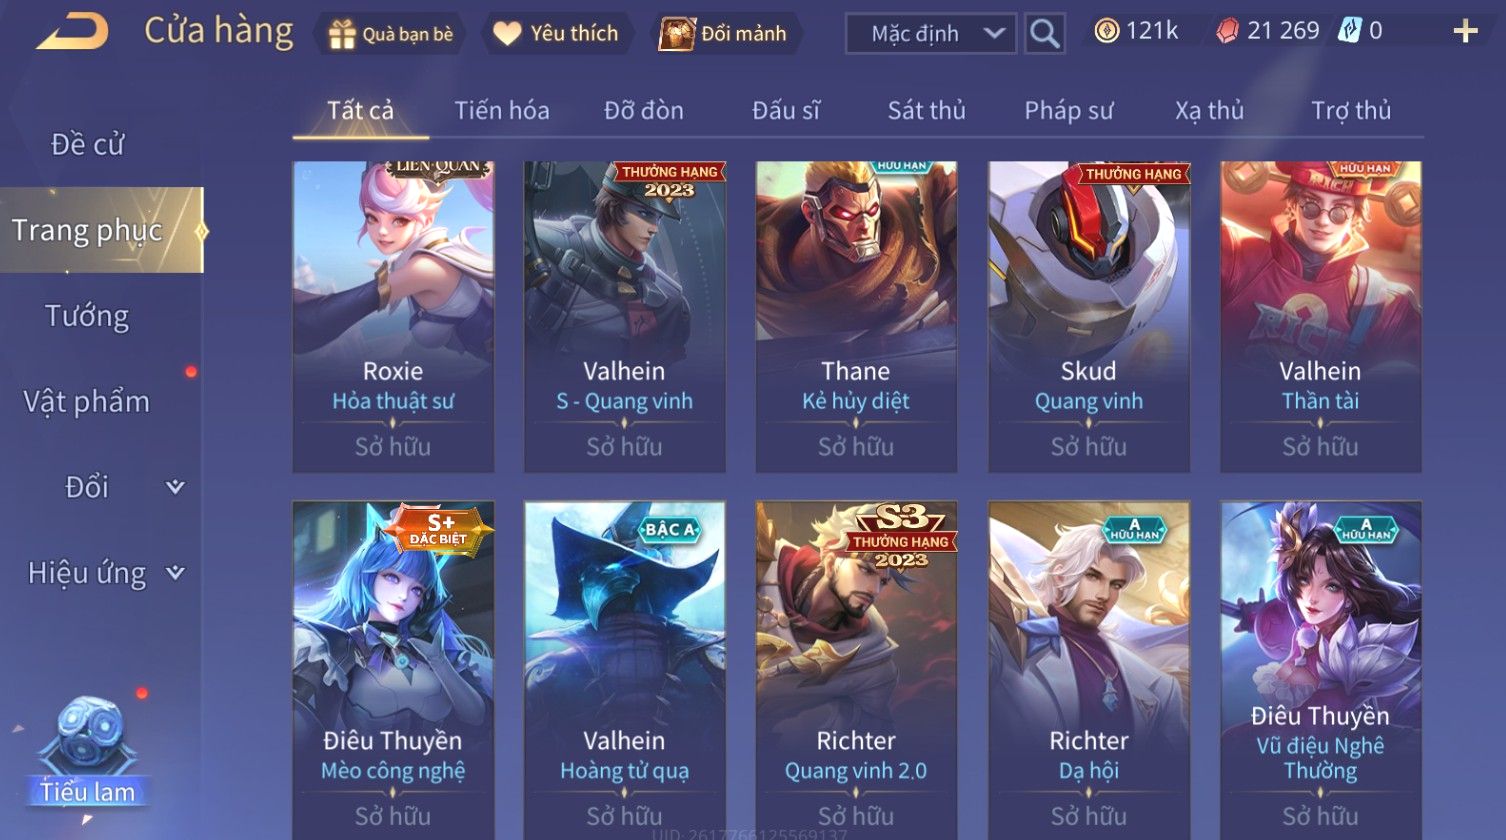The width and height of the screenshot is (1506, 840).
Task: Open Đổi mảnh fragment exchange icon
Action: (x=677, y=34)
